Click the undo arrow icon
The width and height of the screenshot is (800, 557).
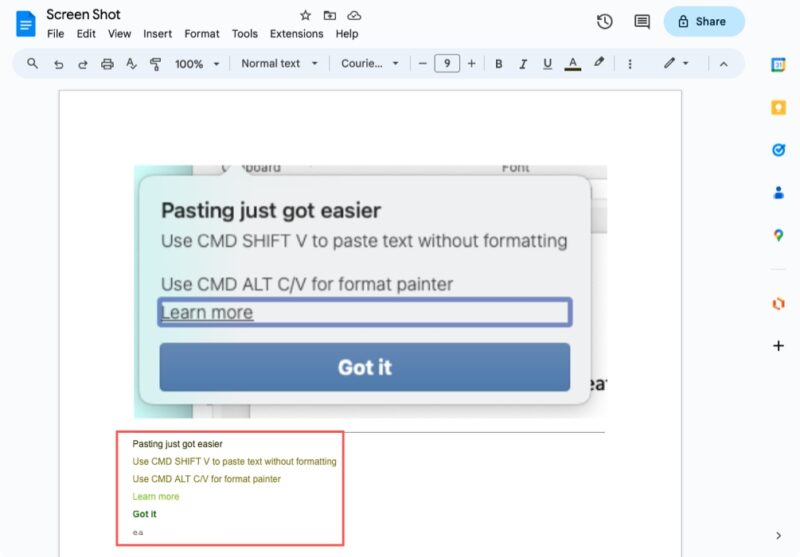(59, 64)
